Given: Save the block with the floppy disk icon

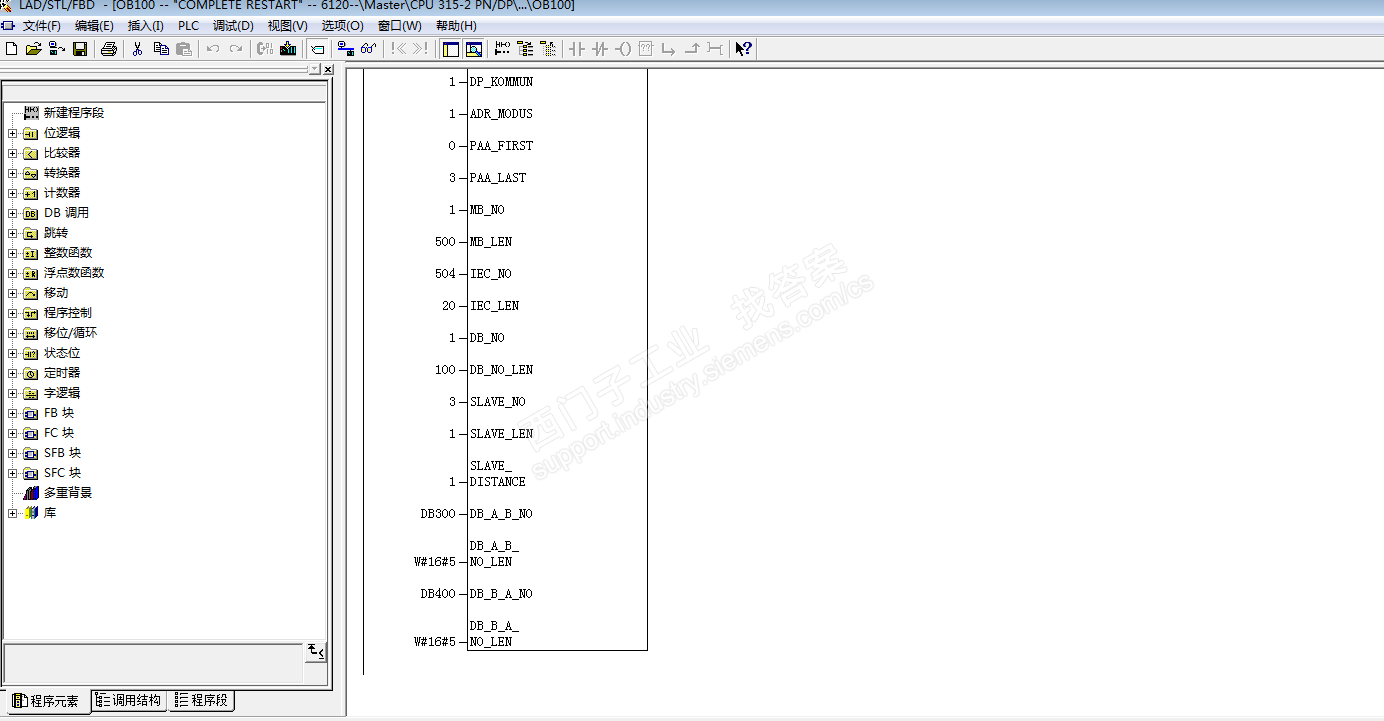Looking at the screenshot, I should 80,48.
